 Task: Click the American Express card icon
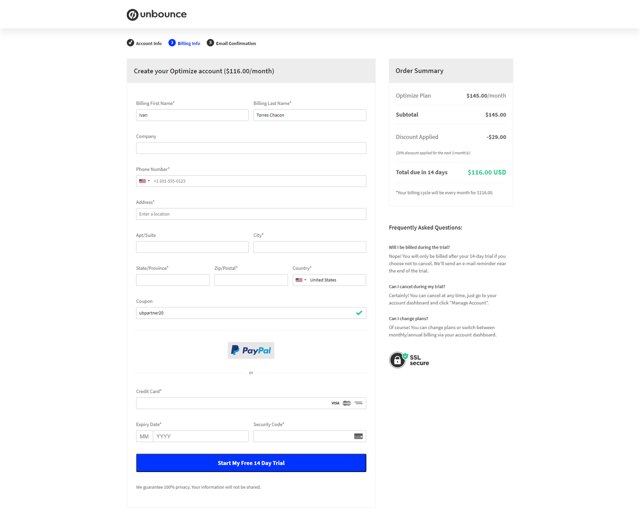click(x=358, y=403)
